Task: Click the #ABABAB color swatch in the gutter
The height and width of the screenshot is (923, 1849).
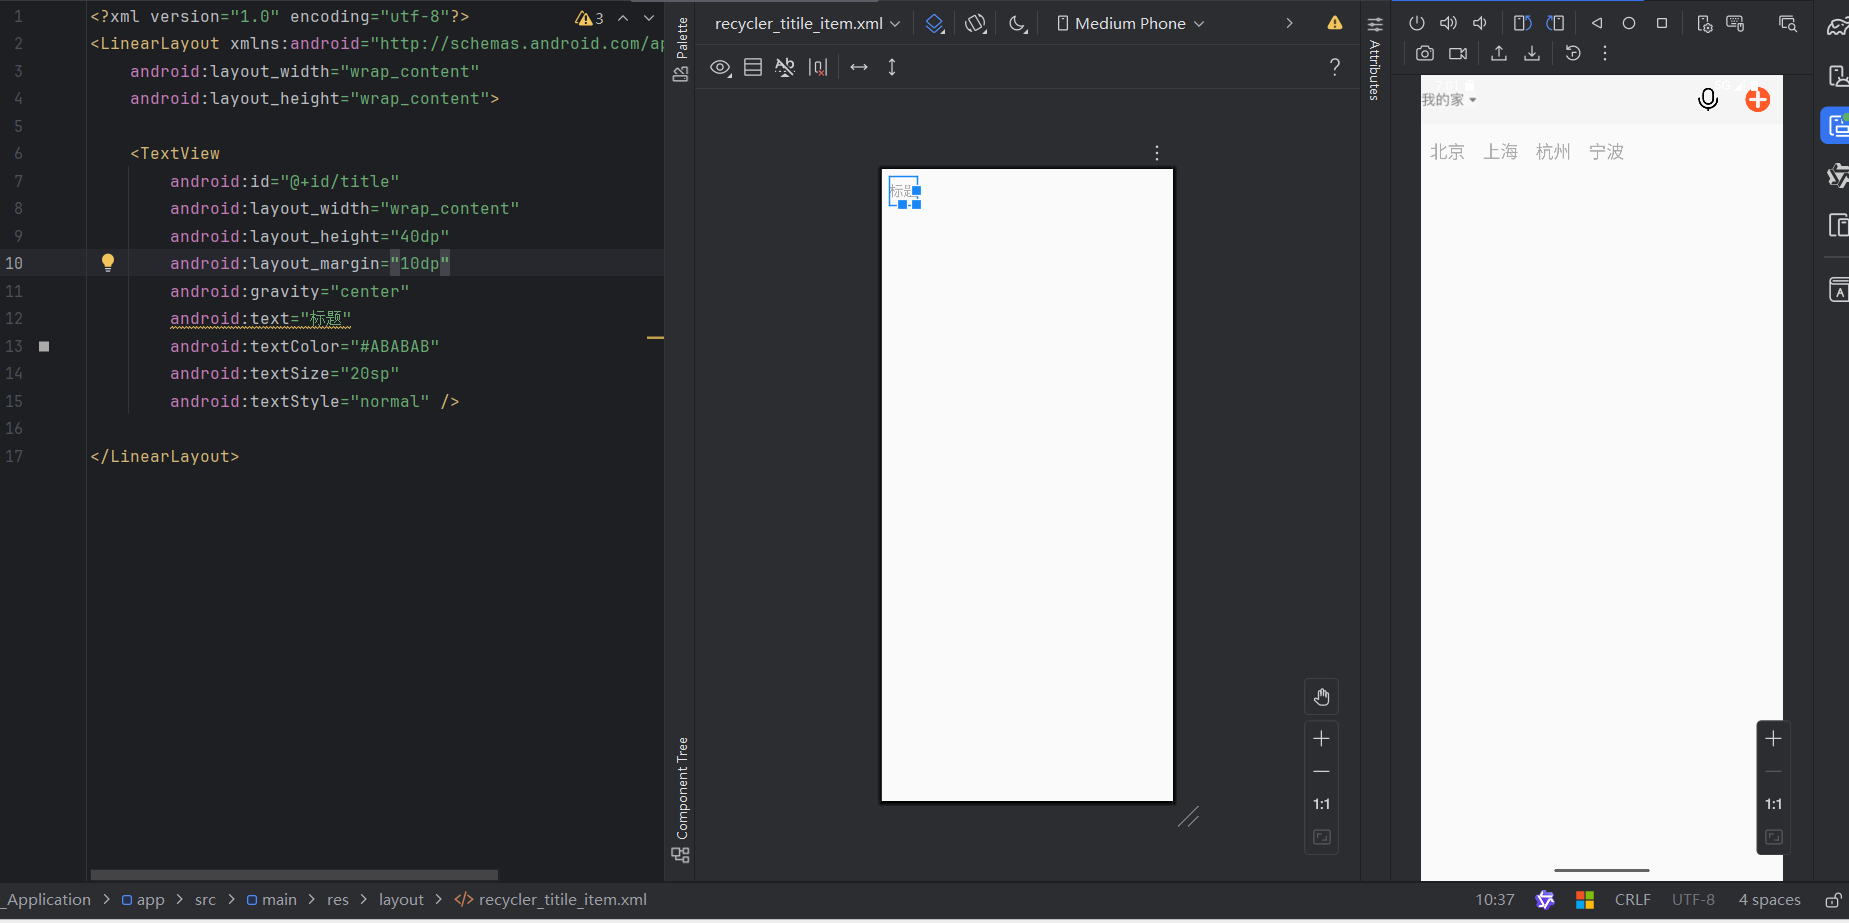Action: pyautogui.click(x=44, y=346)
